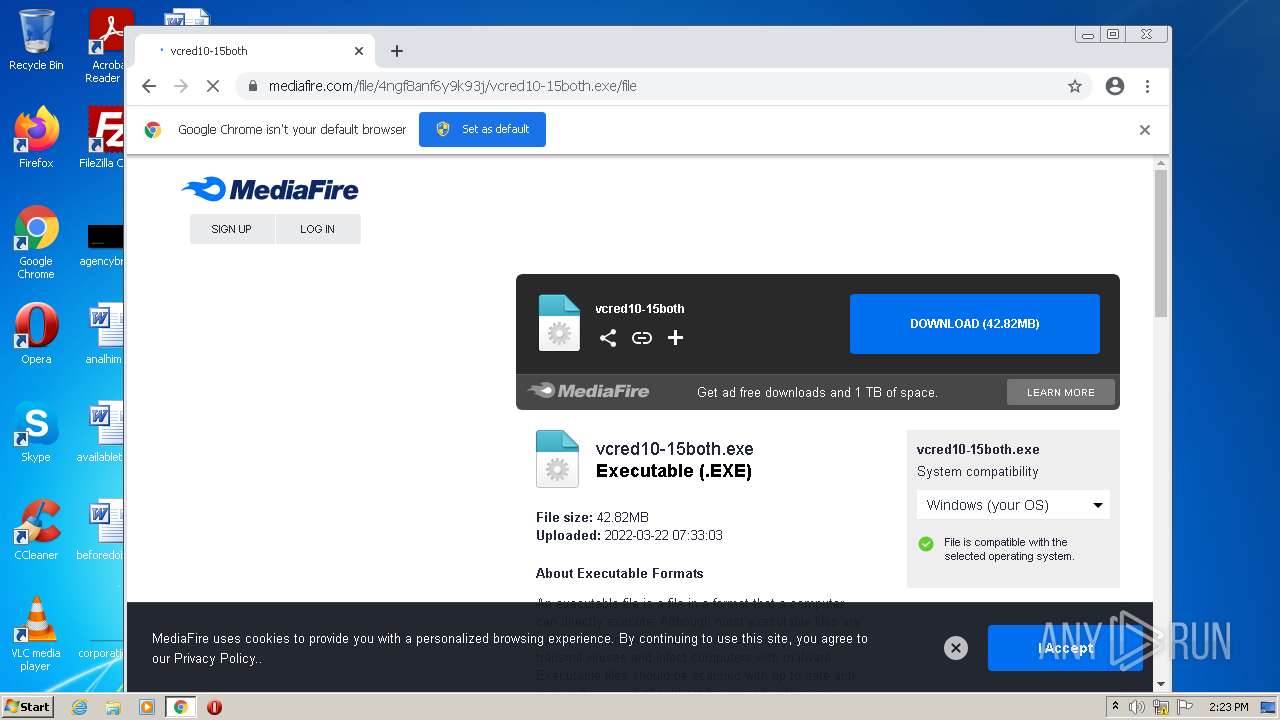Click the executable file icon beside vcred10-15both.exe
This screenshot has height=720, width=1280.
coord(557,459)
